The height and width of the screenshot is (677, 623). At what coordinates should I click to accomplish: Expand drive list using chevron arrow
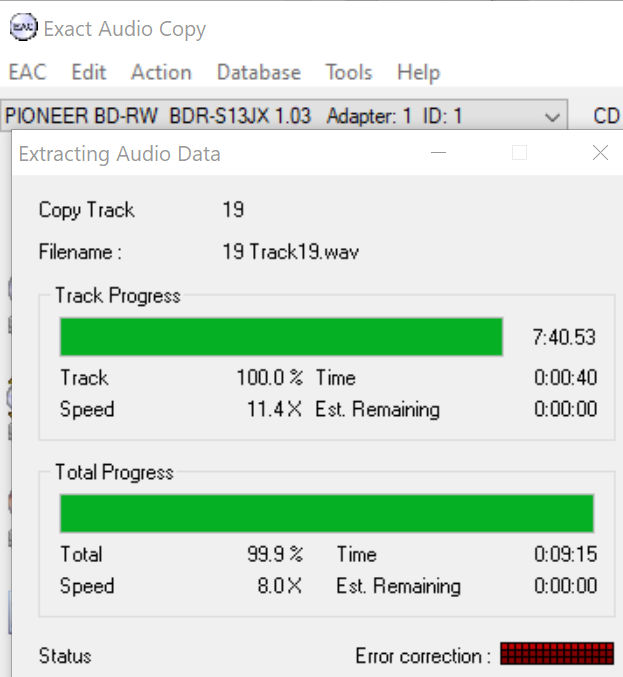(x=552, y=117)
